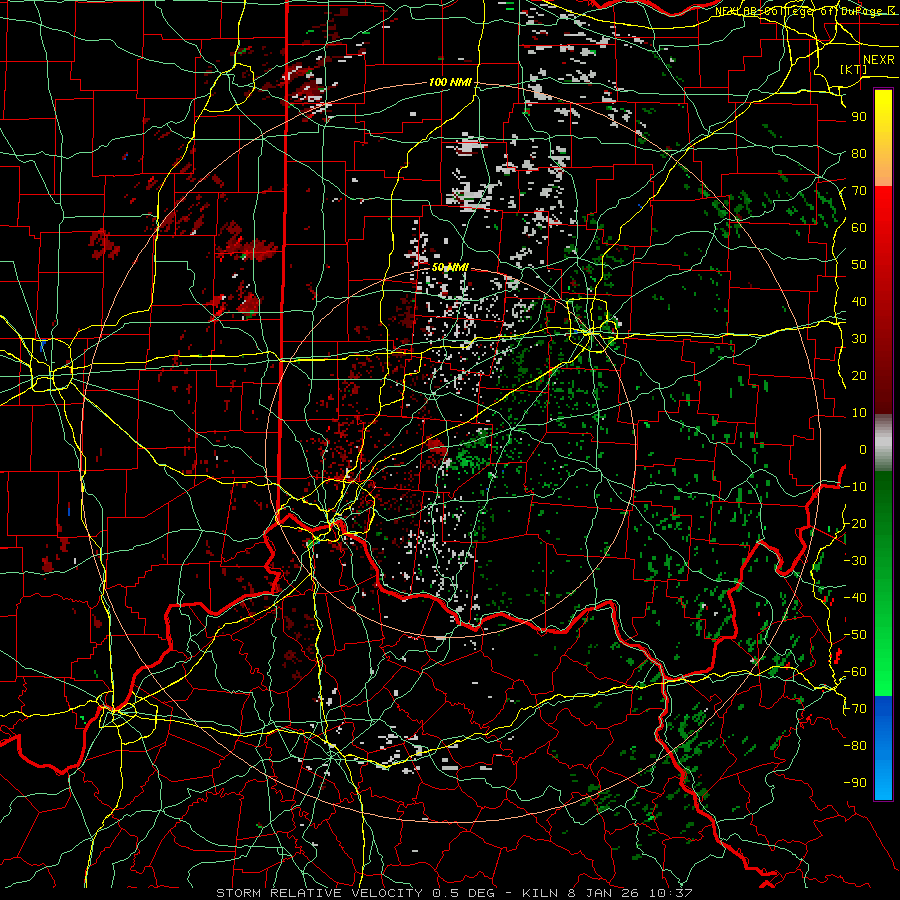Select the positive 50 value on the velocity scale
Viewport: 900px width, 900px height.
tap(859, 265)
